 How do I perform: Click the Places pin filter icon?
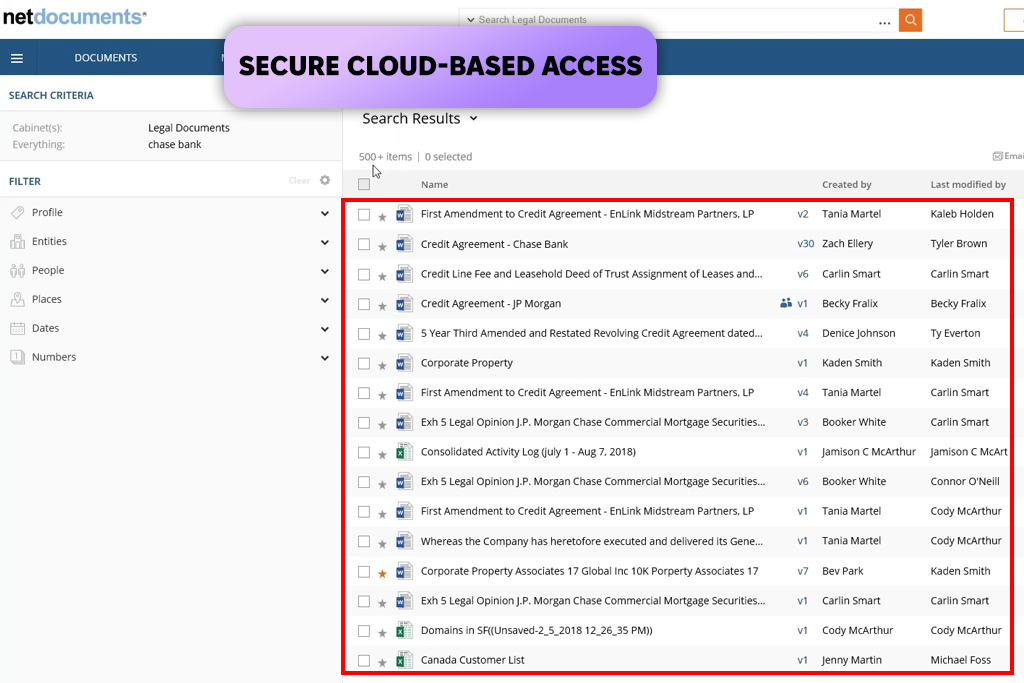coord(18,299)
